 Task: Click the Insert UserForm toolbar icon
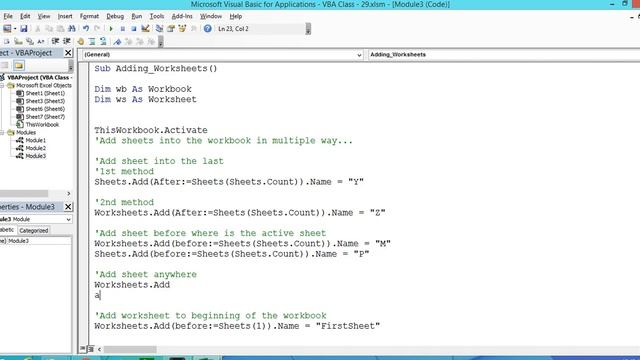tap(7, 29)
